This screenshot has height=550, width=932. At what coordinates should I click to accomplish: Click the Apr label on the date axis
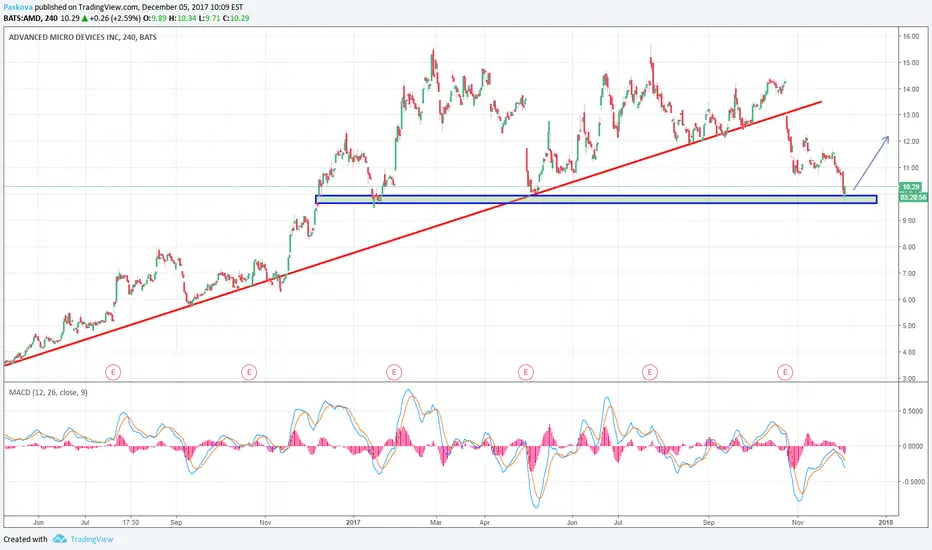point(484,523)
